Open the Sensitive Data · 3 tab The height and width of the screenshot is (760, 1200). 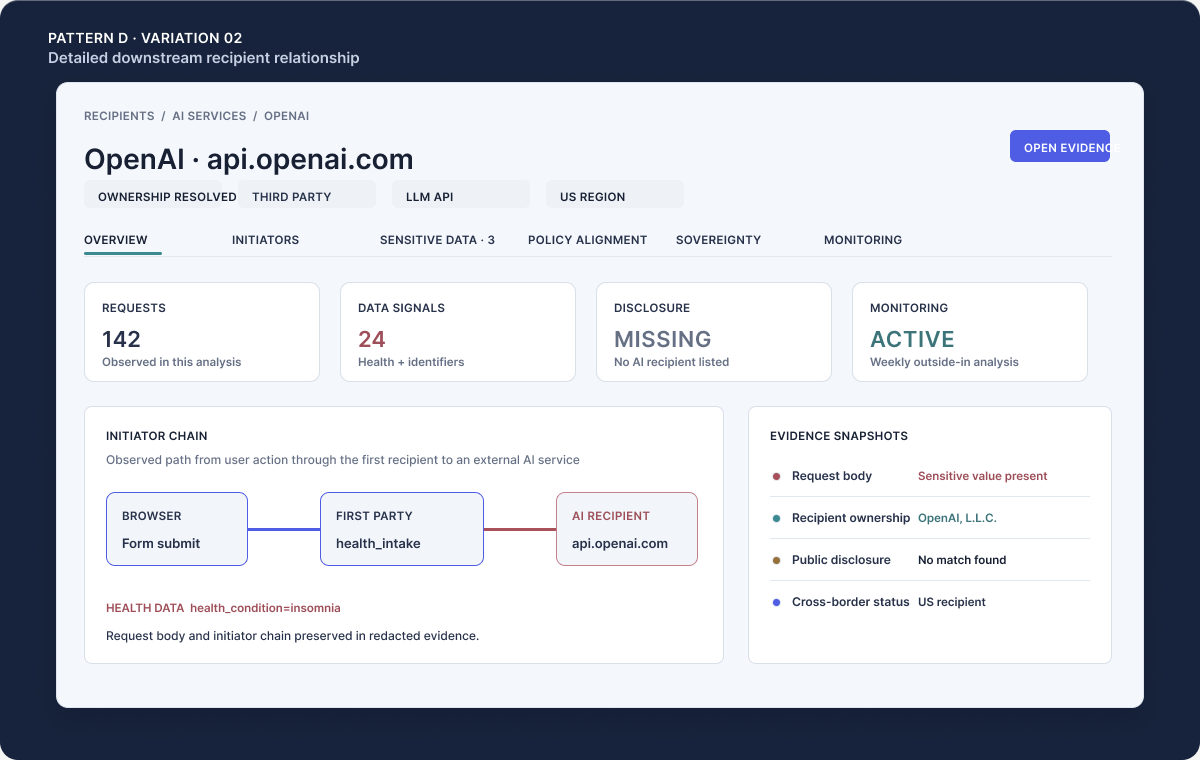[437, 240]
